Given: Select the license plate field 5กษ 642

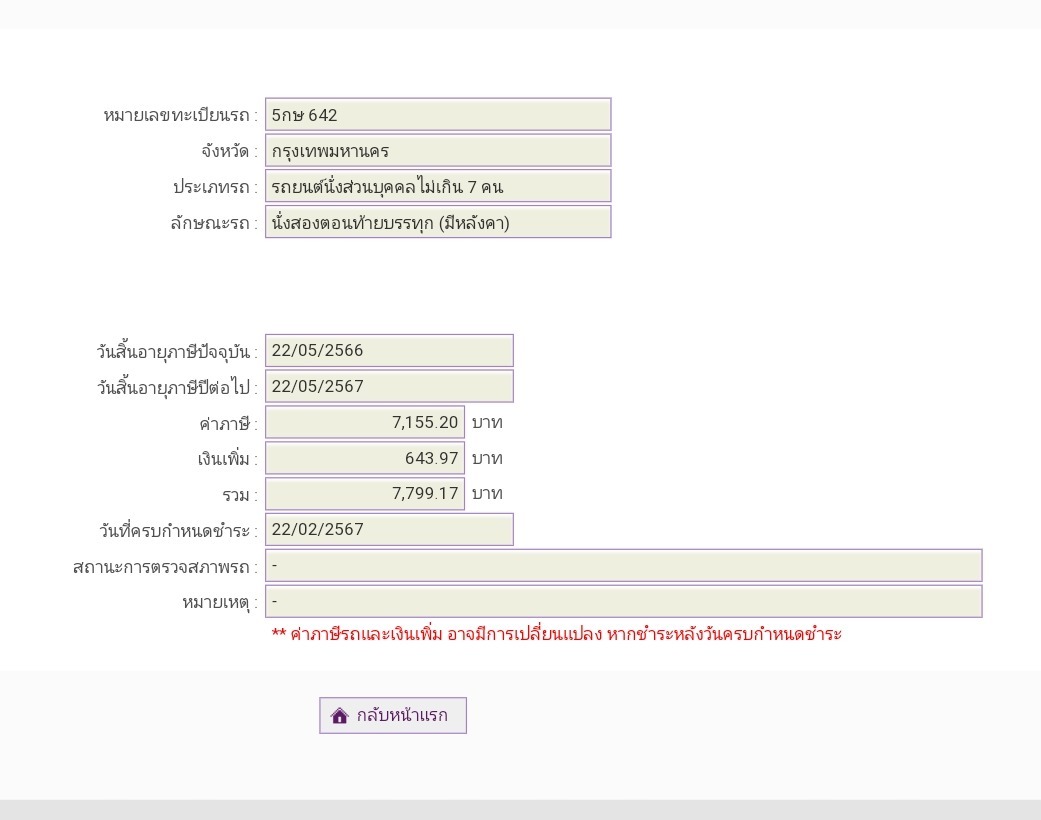Looking at the screenshot, I should 438,115.
